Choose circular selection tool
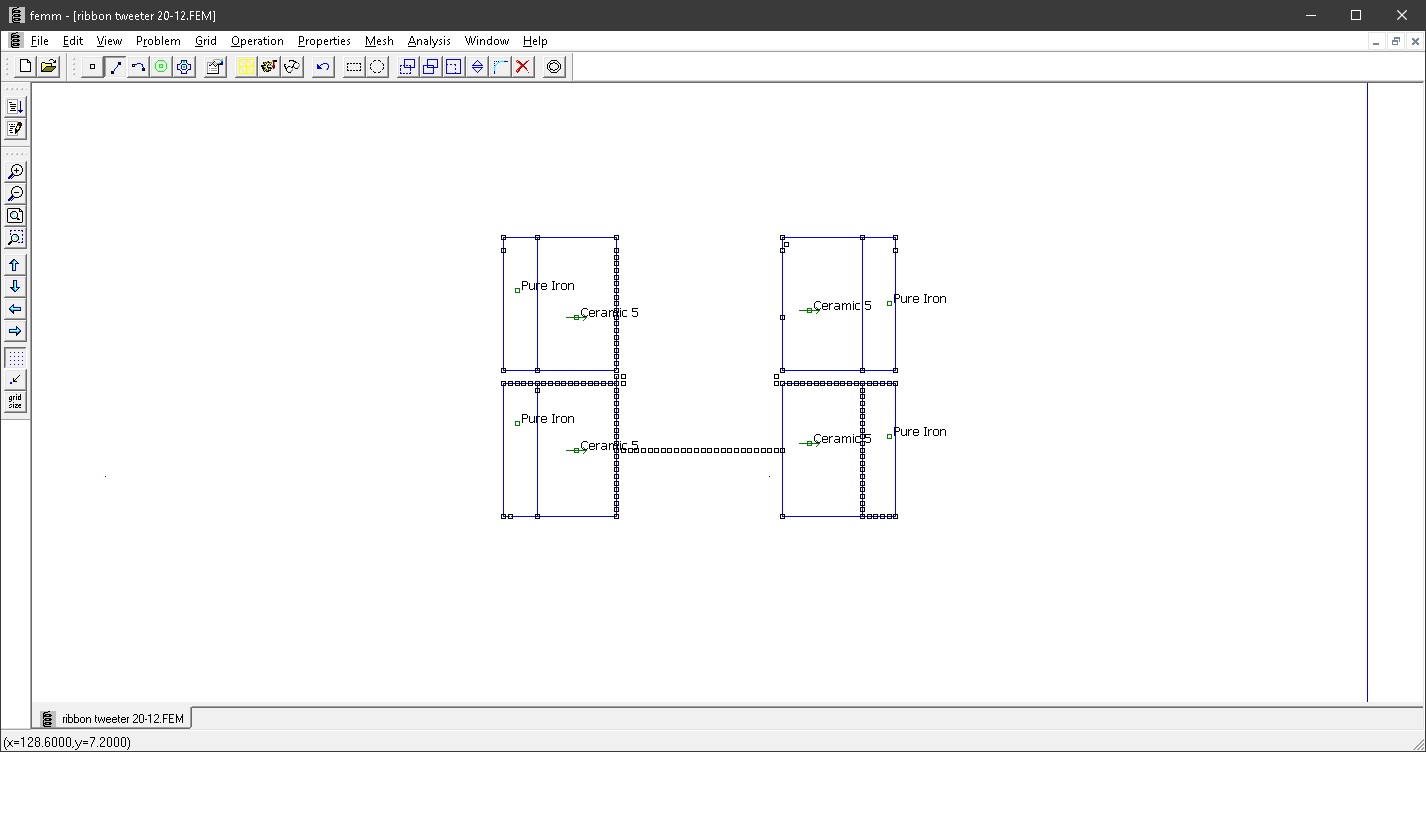The image size is (1426, 815). pos(377,67)
